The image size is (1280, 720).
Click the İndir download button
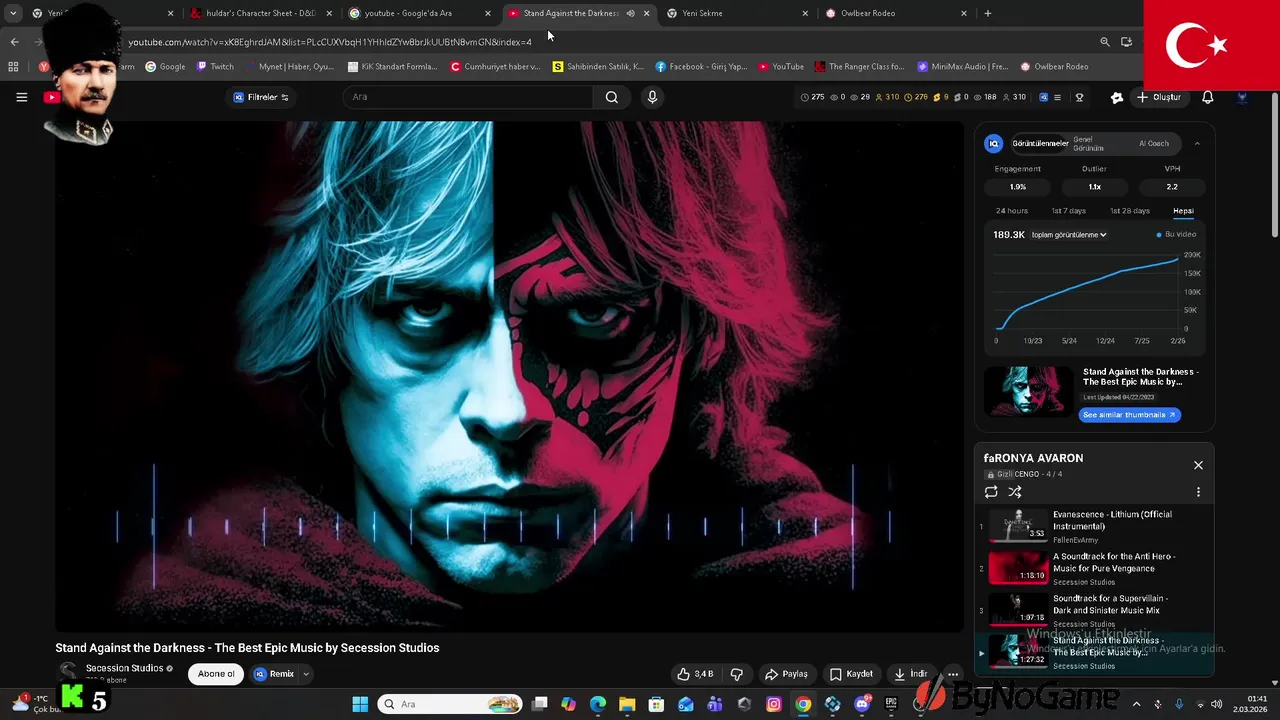coord(910,674)
